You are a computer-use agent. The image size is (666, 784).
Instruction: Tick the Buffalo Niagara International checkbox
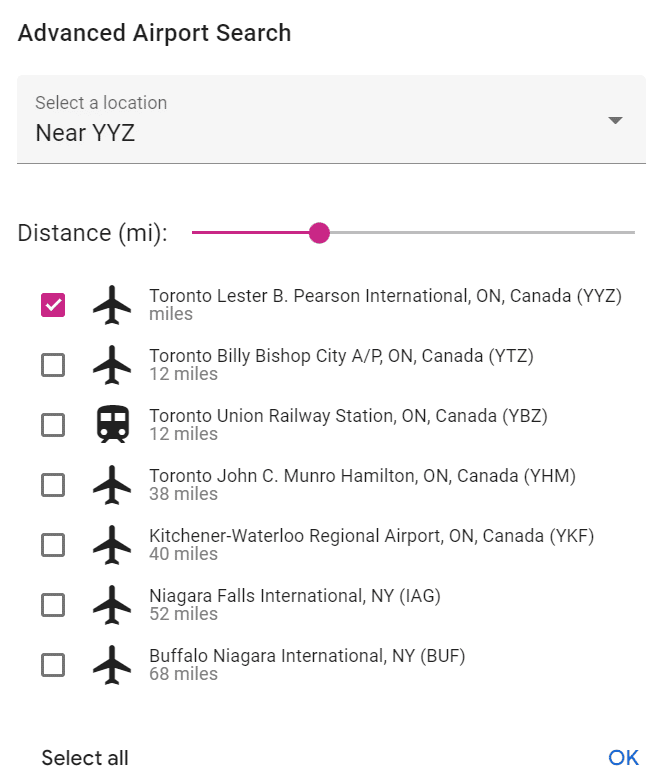tap(53, 665)
